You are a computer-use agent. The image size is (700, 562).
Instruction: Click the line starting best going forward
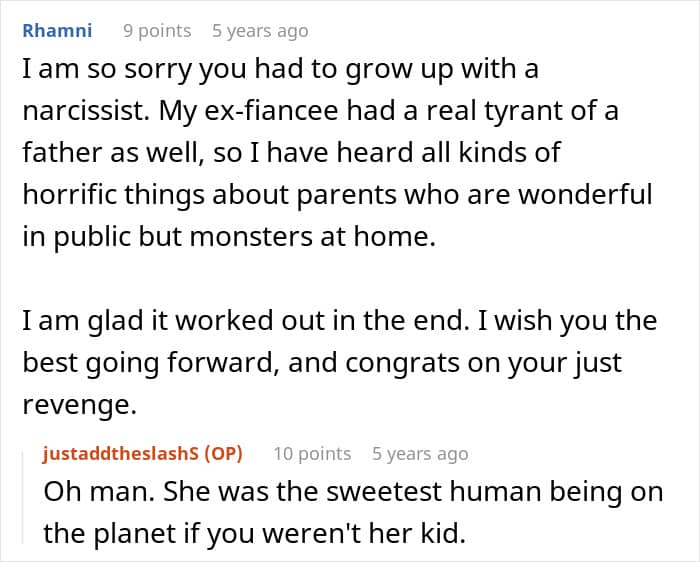click(x=322, y=363)
